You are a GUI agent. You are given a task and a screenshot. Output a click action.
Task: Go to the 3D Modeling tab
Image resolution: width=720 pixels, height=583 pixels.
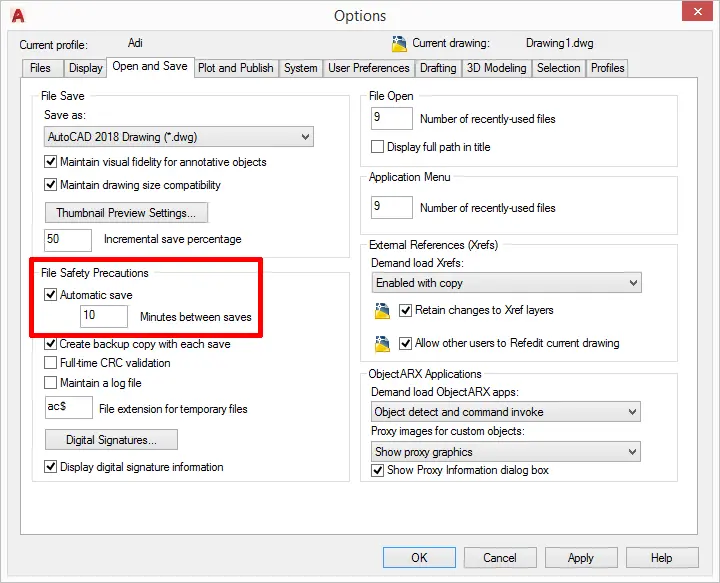[x=496, y=68]
